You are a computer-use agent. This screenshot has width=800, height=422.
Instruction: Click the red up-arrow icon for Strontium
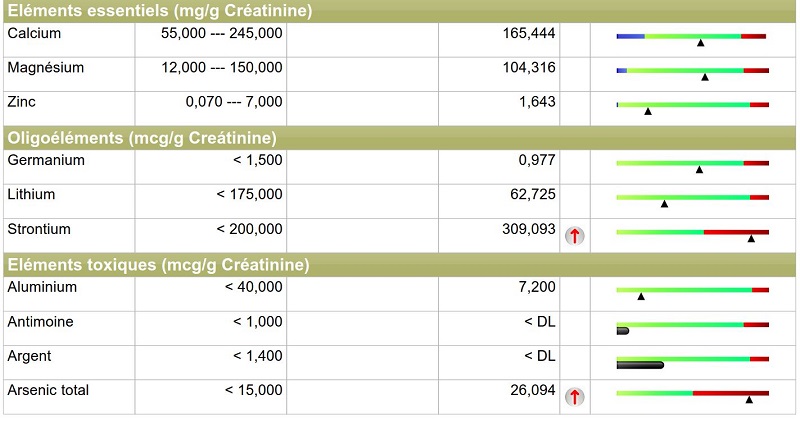(574, 236)
